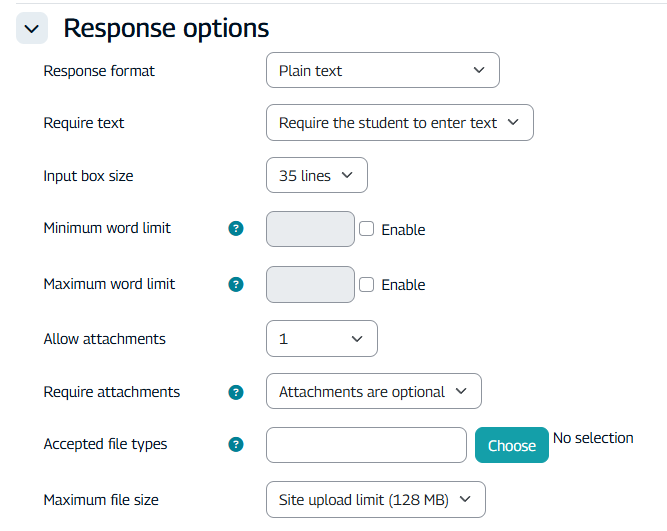Click the Accepted file types text field

pos(366,445)
